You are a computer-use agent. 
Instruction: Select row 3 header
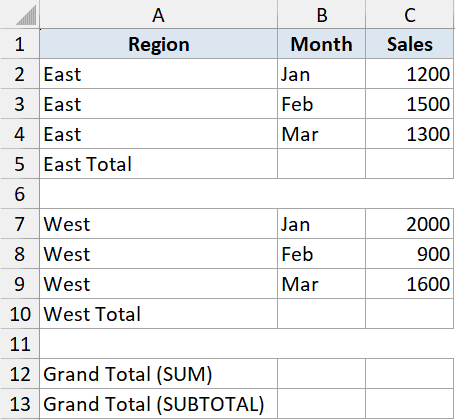pyautogui.click(x=20, y=104)
